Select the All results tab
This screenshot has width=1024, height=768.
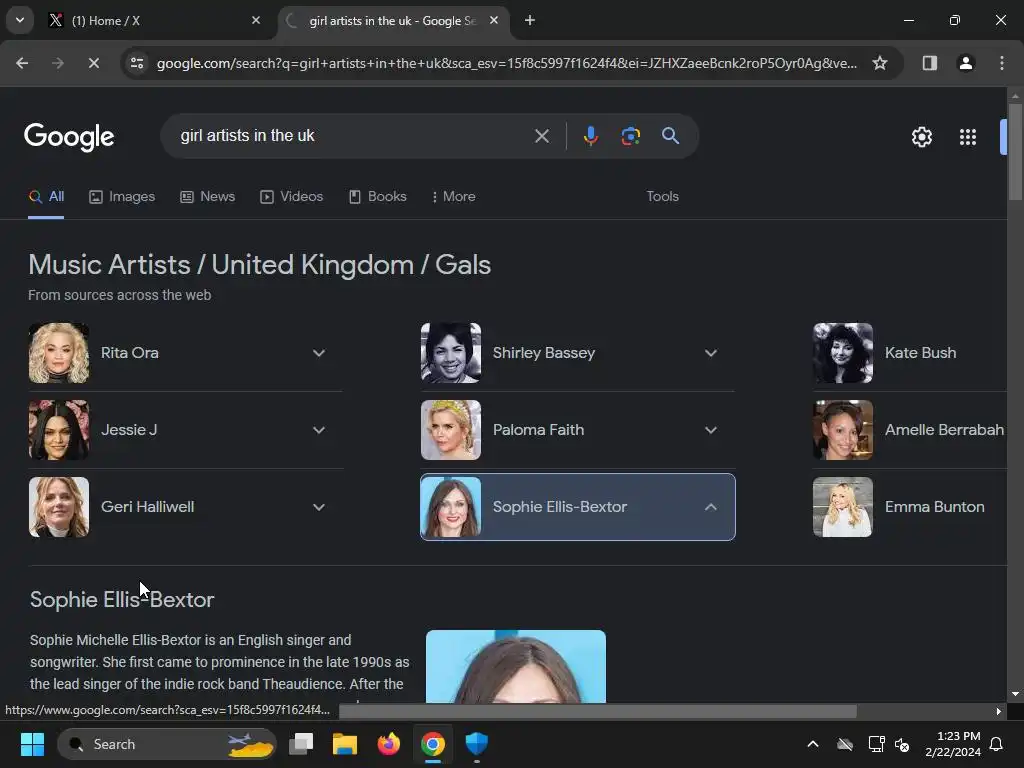point(46,197)
